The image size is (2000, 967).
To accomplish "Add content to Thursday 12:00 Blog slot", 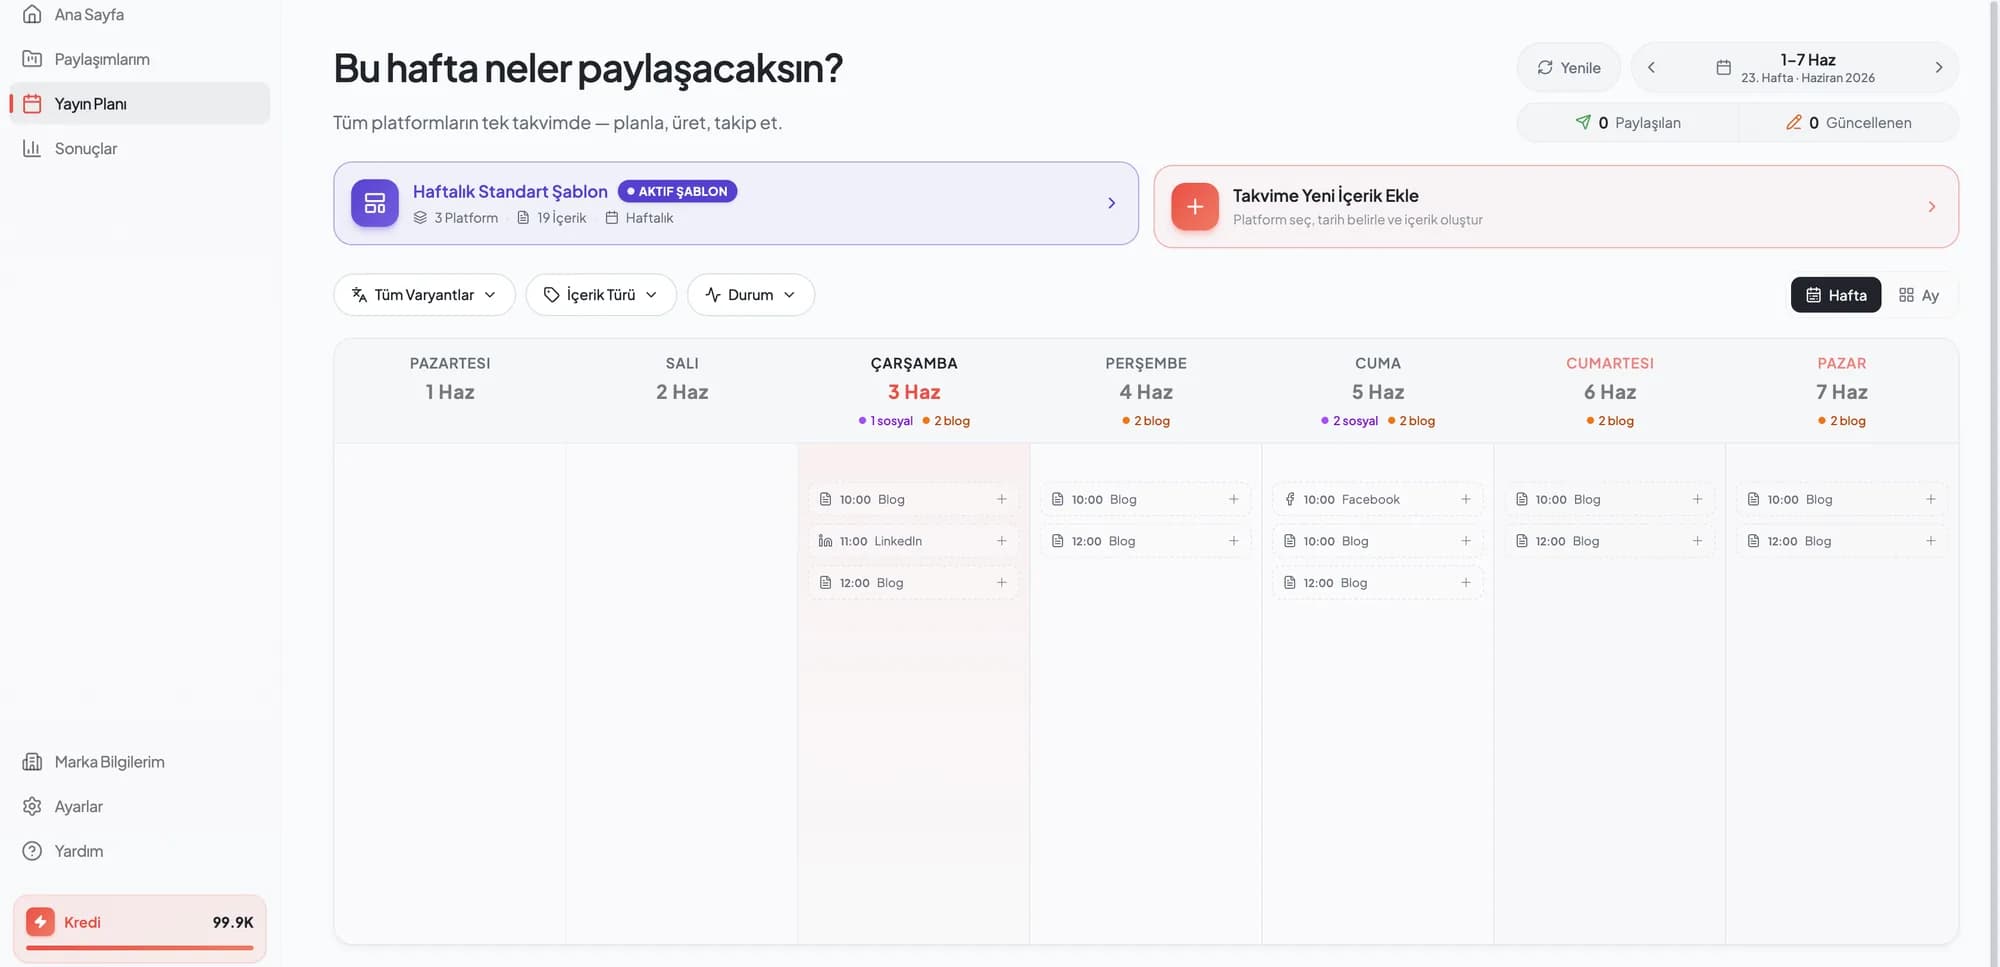I will [1233, 541].
